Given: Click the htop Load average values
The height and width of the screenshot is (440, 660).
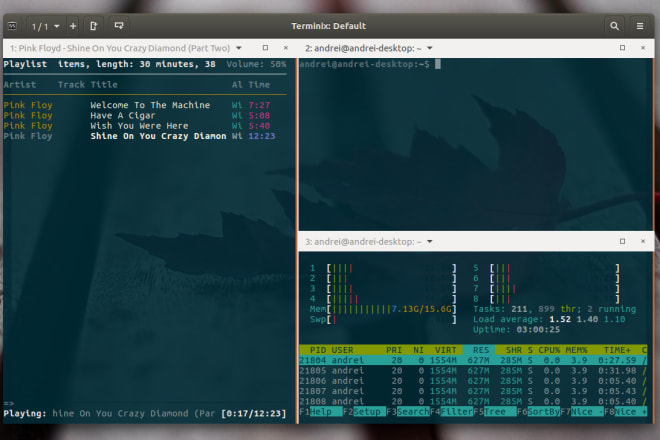Looking at the screenshot, I should point(587,319).
